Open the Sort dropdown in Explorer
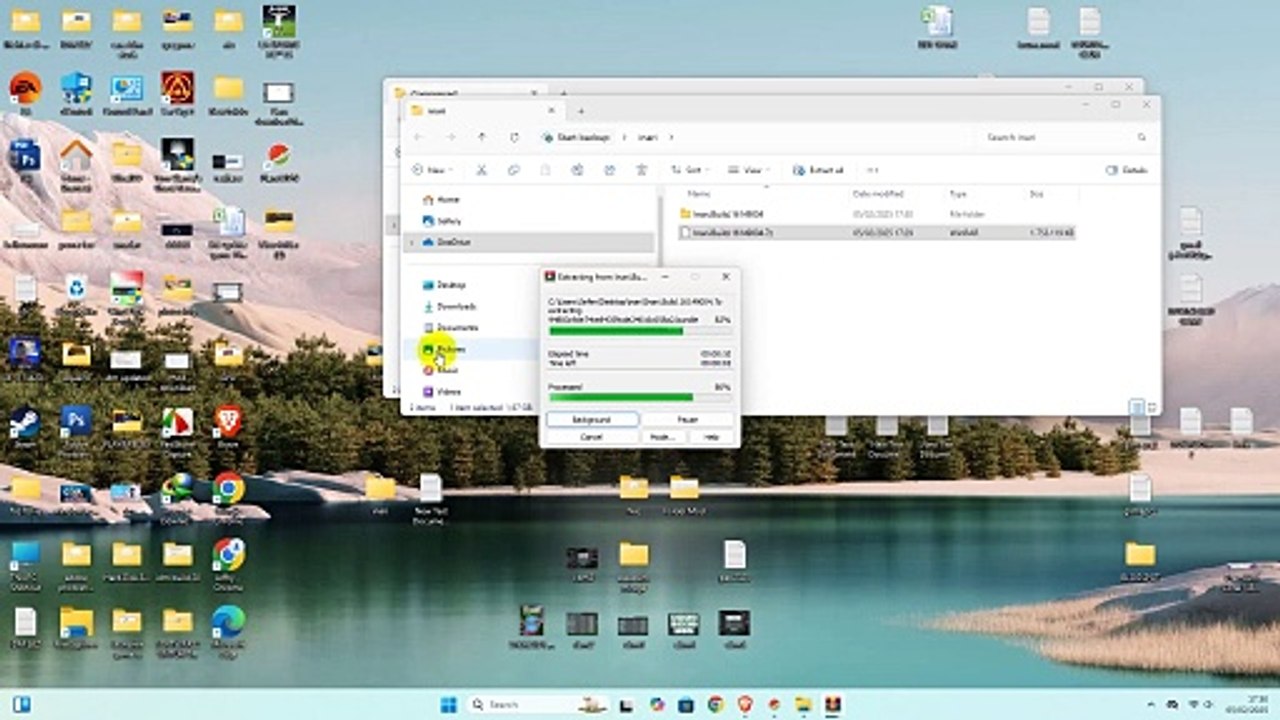The image size is (1280, 720). pyautogui.click(x=689, y=170)
